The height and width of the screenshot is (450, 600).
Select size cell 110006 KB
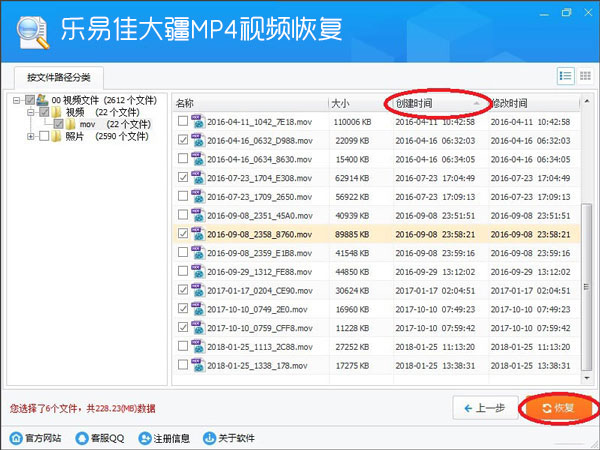coord(352,122)
